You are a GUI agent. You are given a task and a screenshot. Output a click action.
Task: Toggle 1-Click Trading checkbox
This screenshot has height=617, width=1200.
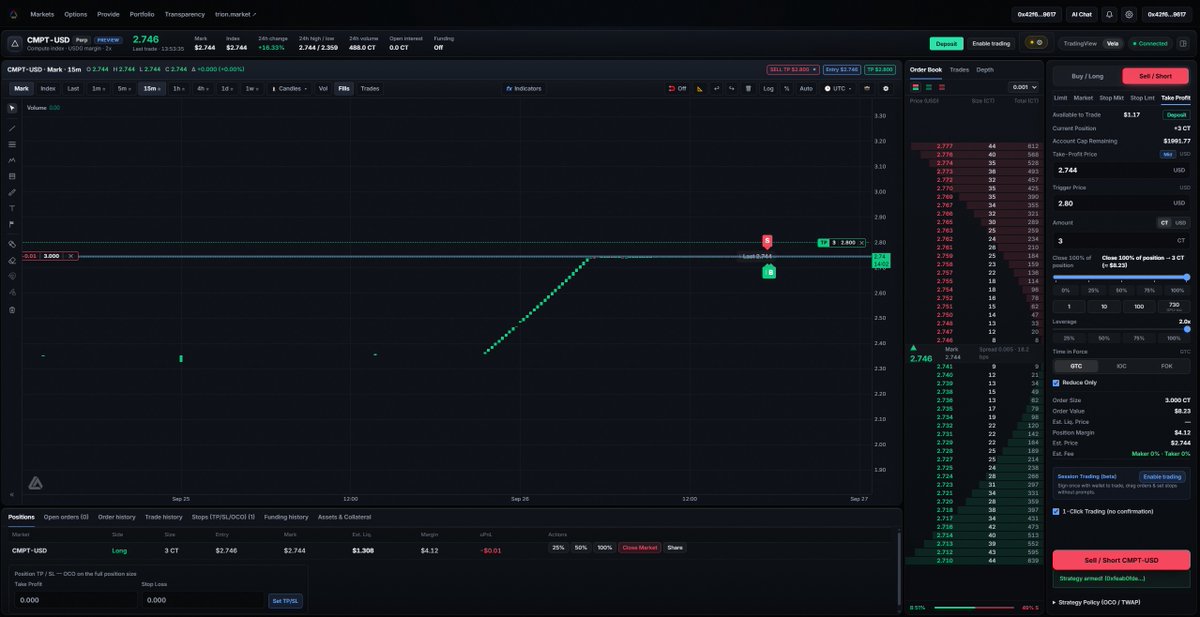[x=1056, y=511]
